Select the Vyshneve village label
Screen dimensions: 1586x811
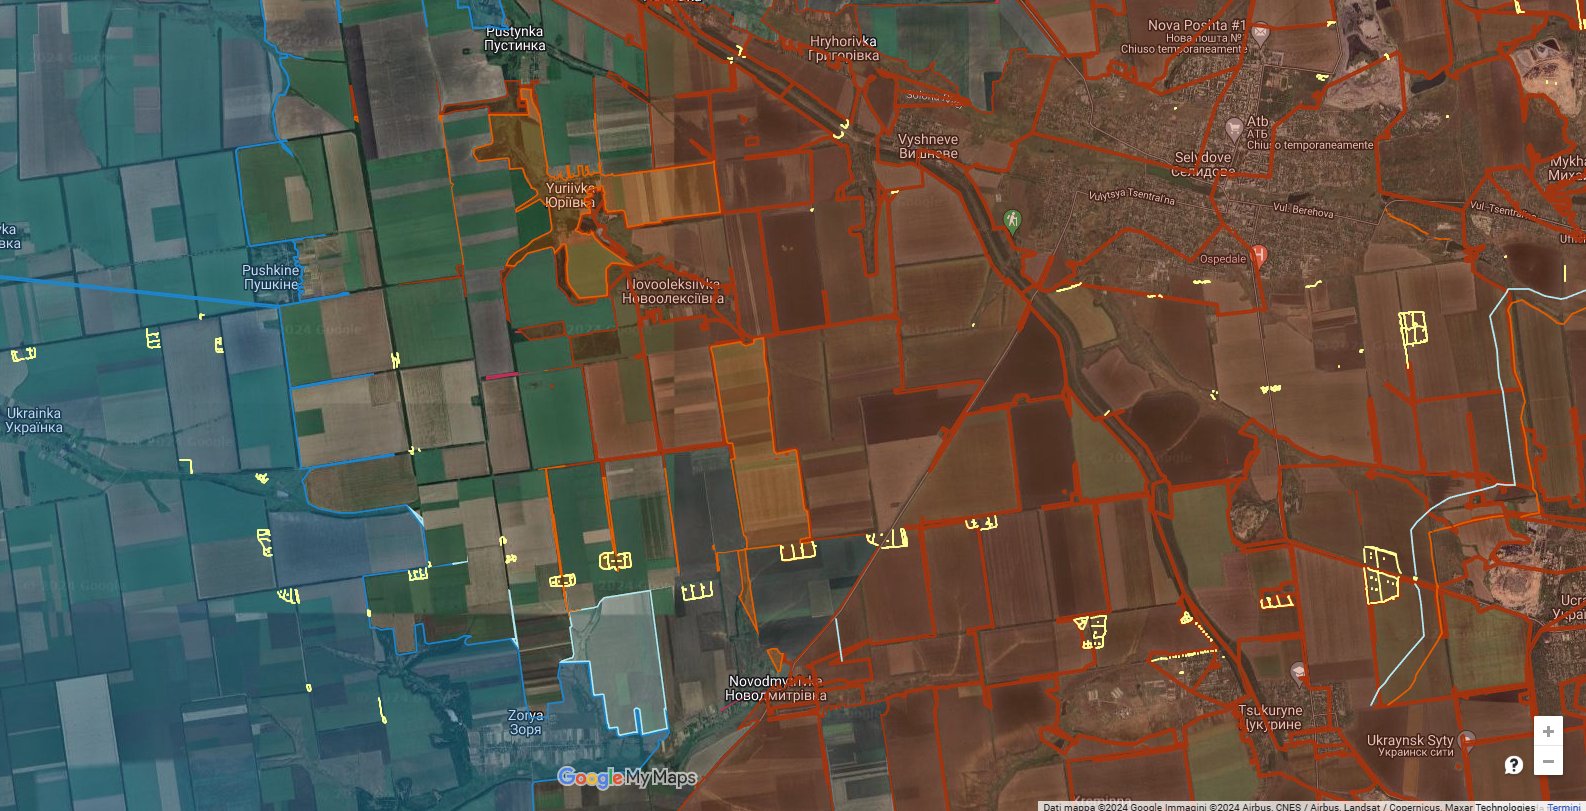[x=928, y=146]
